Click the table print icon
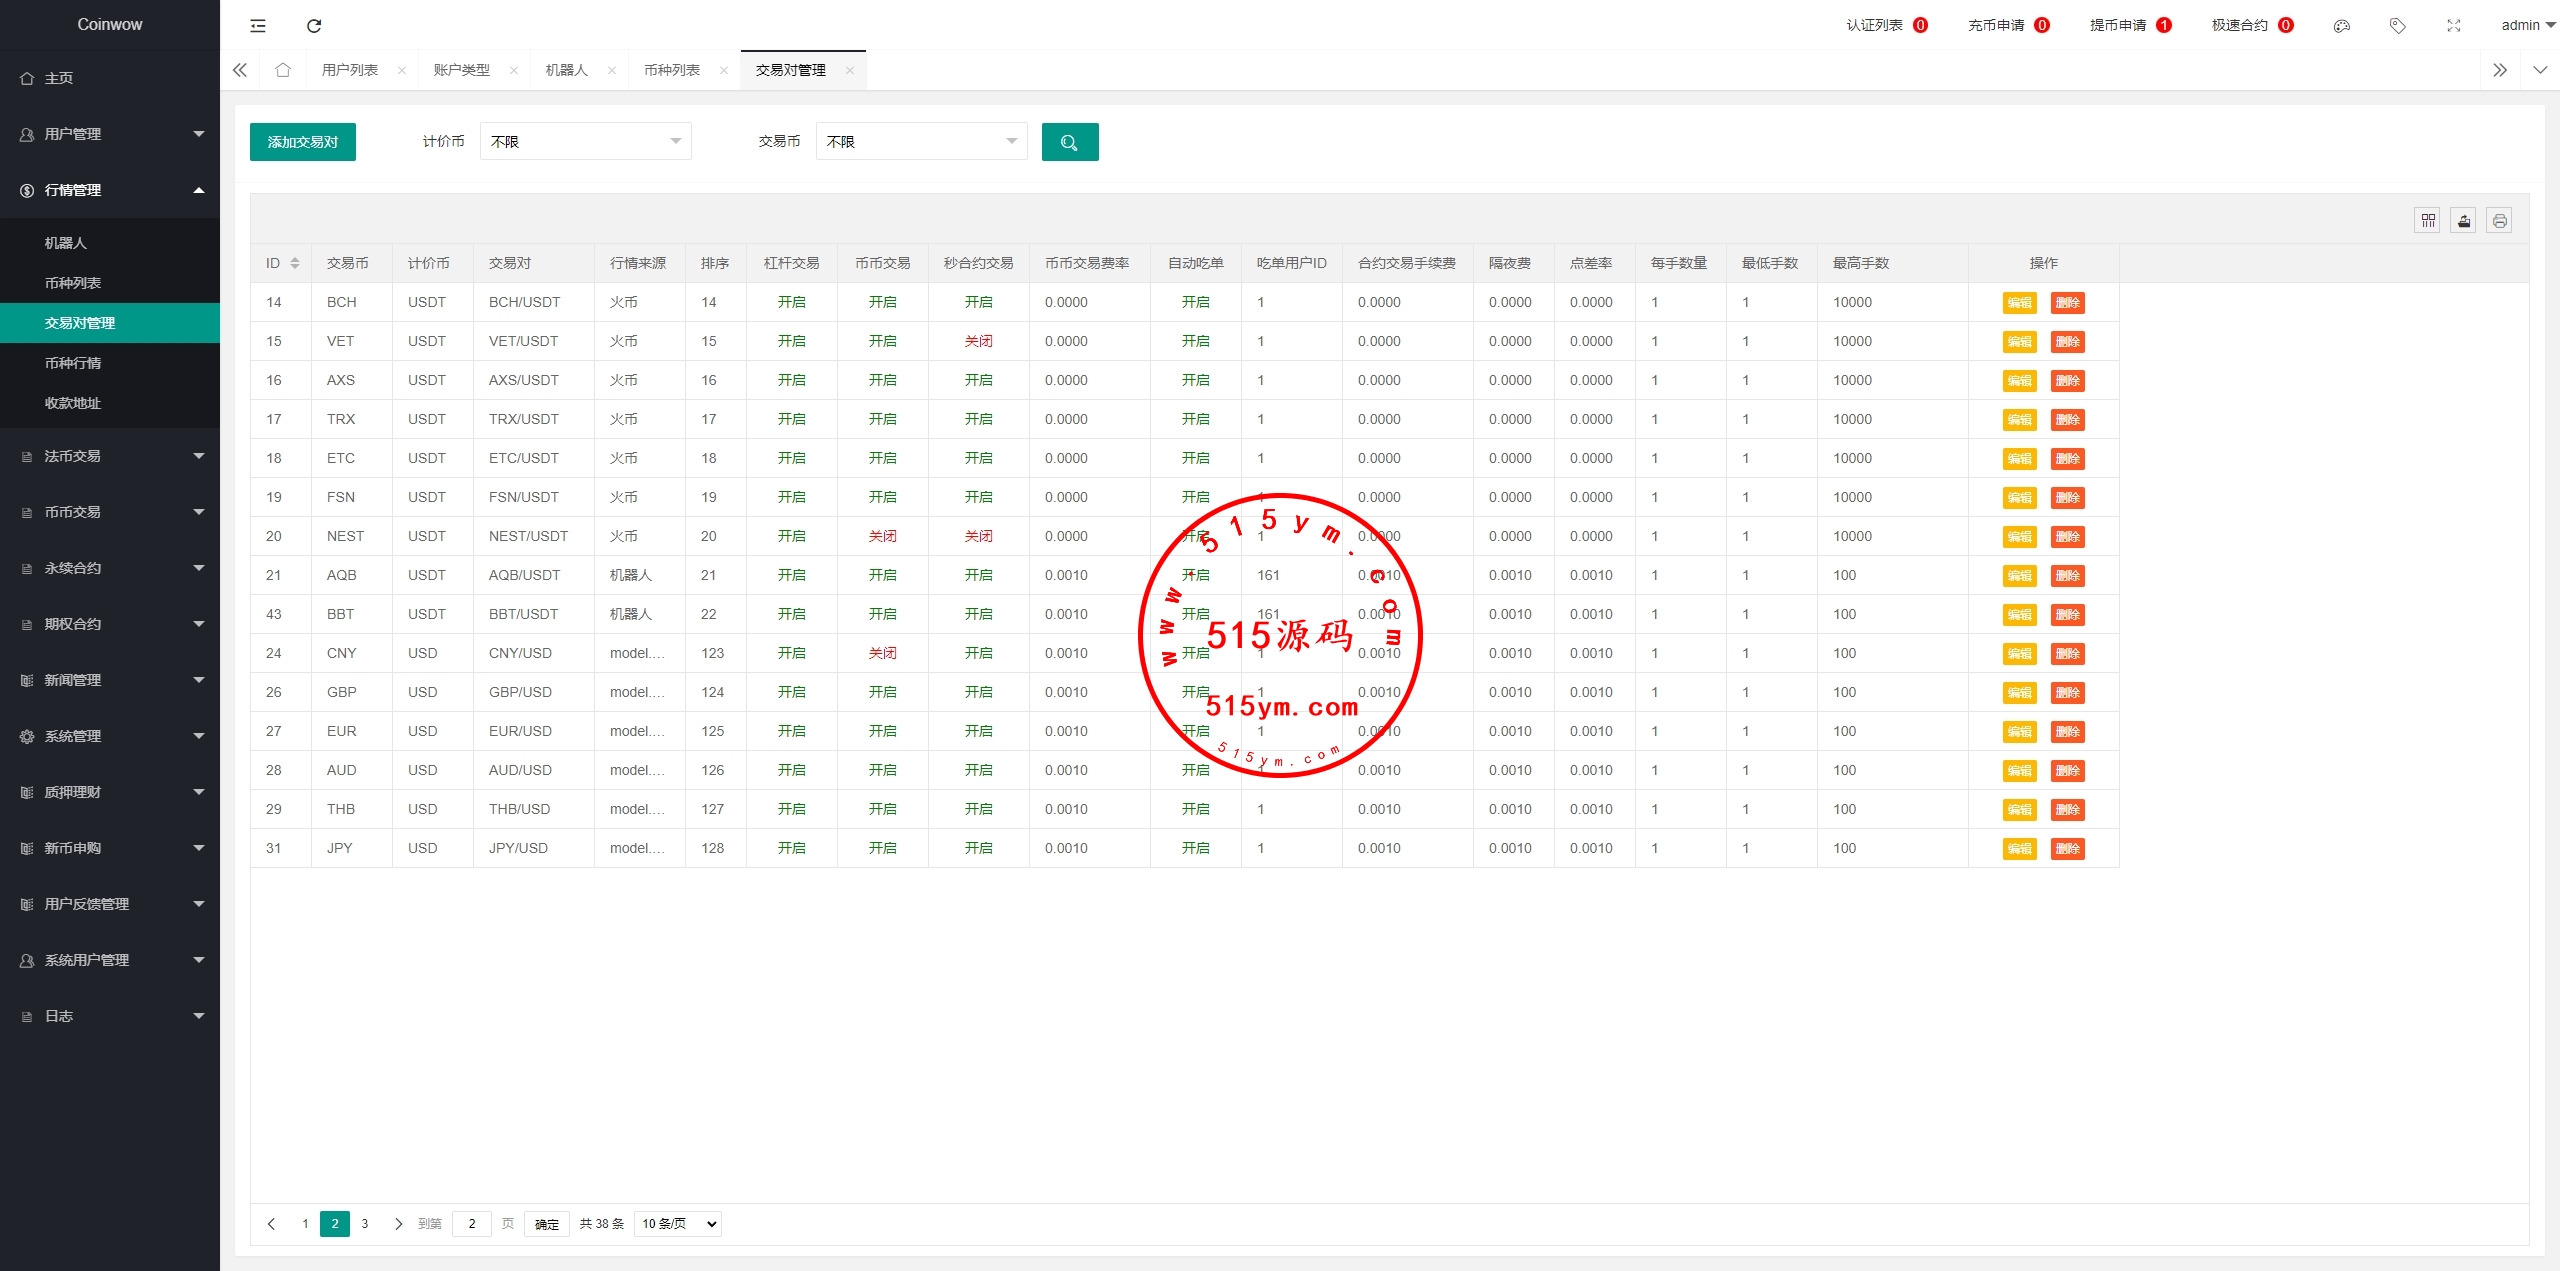Screen dimensions: 2560x1271 2499,221
